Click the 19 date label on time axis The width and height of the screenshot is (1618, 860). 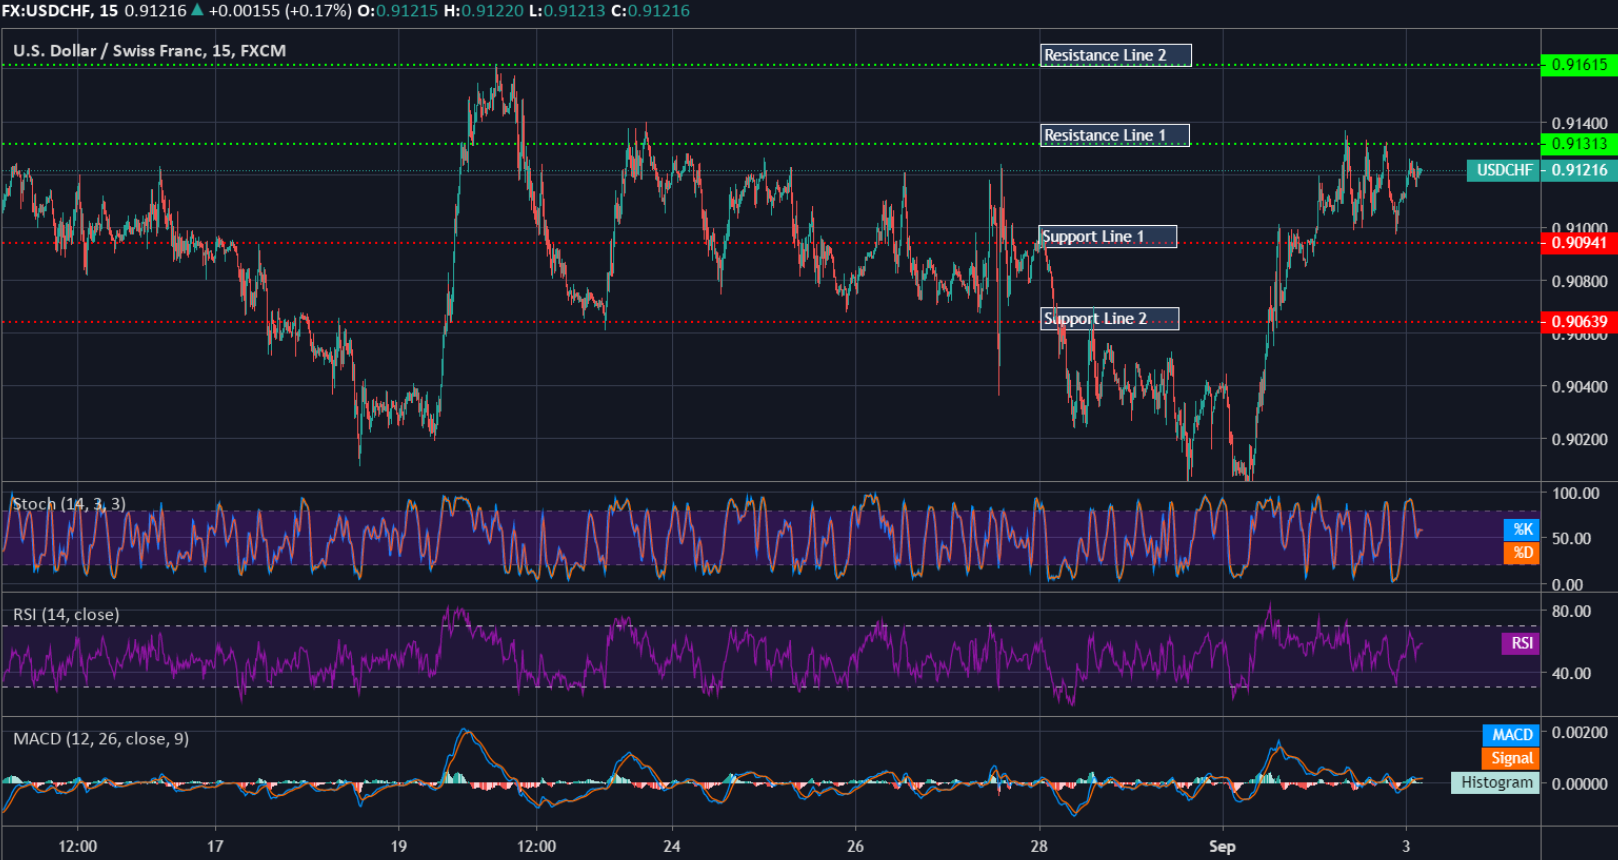[x=399, y=847]
